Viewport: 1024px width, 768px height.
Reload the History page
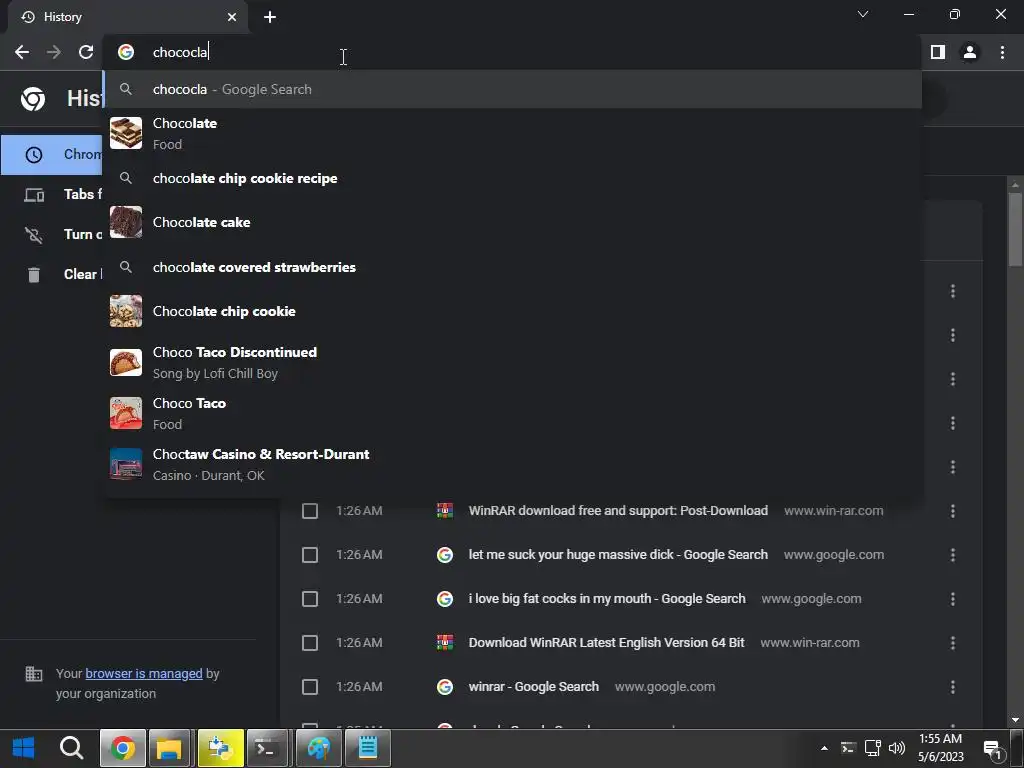[86, 52]
